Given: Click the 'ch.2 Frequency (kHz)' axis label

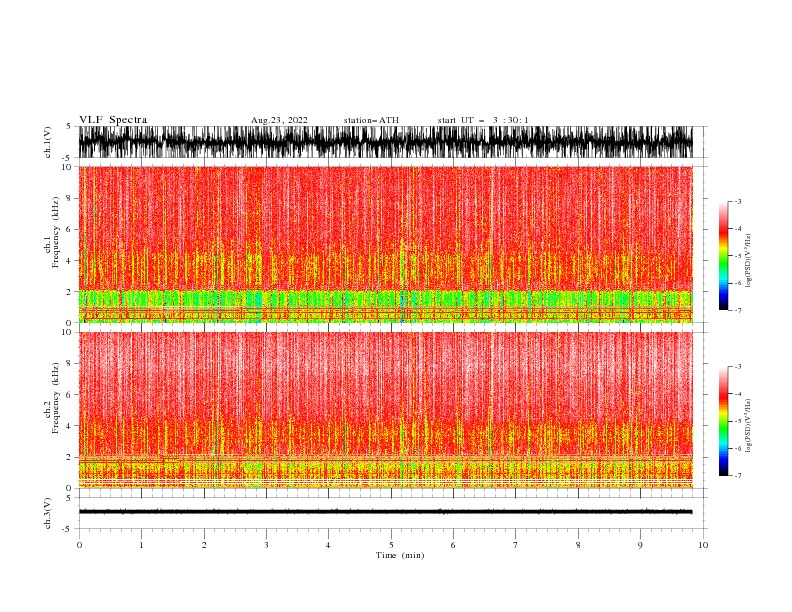Looking at the screenshot, I should [52, 398].
